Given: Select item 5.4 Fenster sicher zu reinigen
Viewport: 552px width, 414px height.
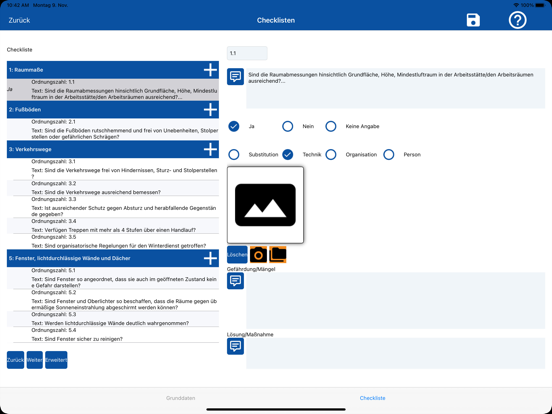Looking at the screenshot, I should pyautogui.click(x=113, y=335).
